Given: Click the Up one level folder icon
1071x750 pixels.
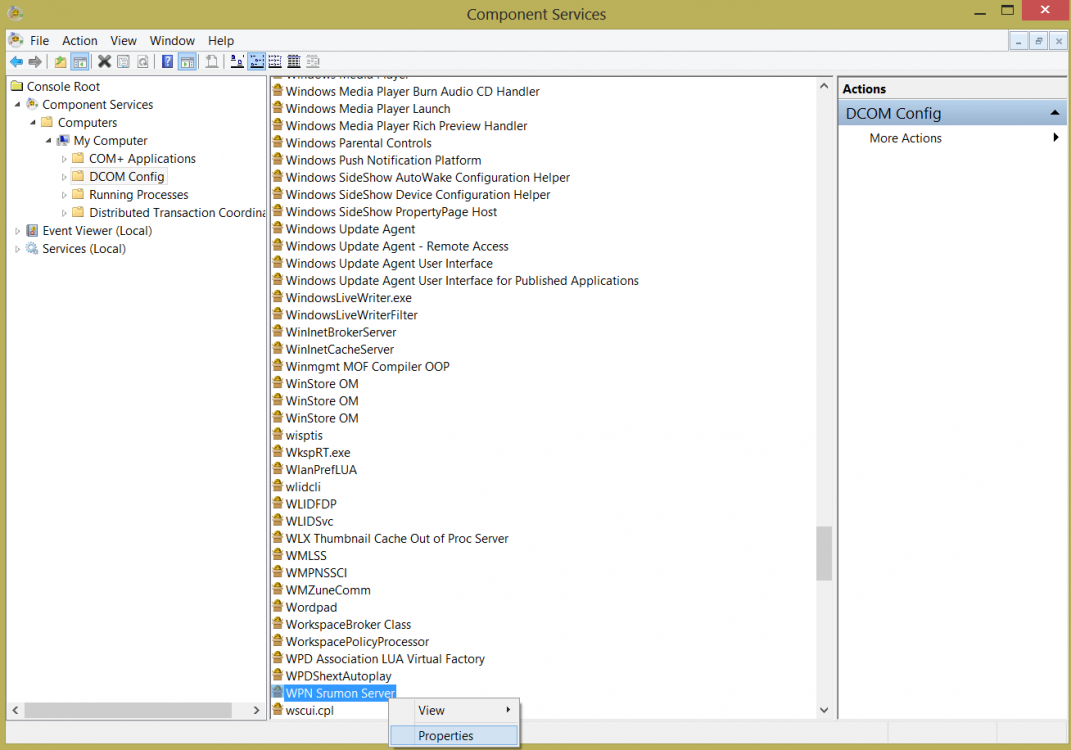Looking at the screenshot, I should click(x=60, y=62).
